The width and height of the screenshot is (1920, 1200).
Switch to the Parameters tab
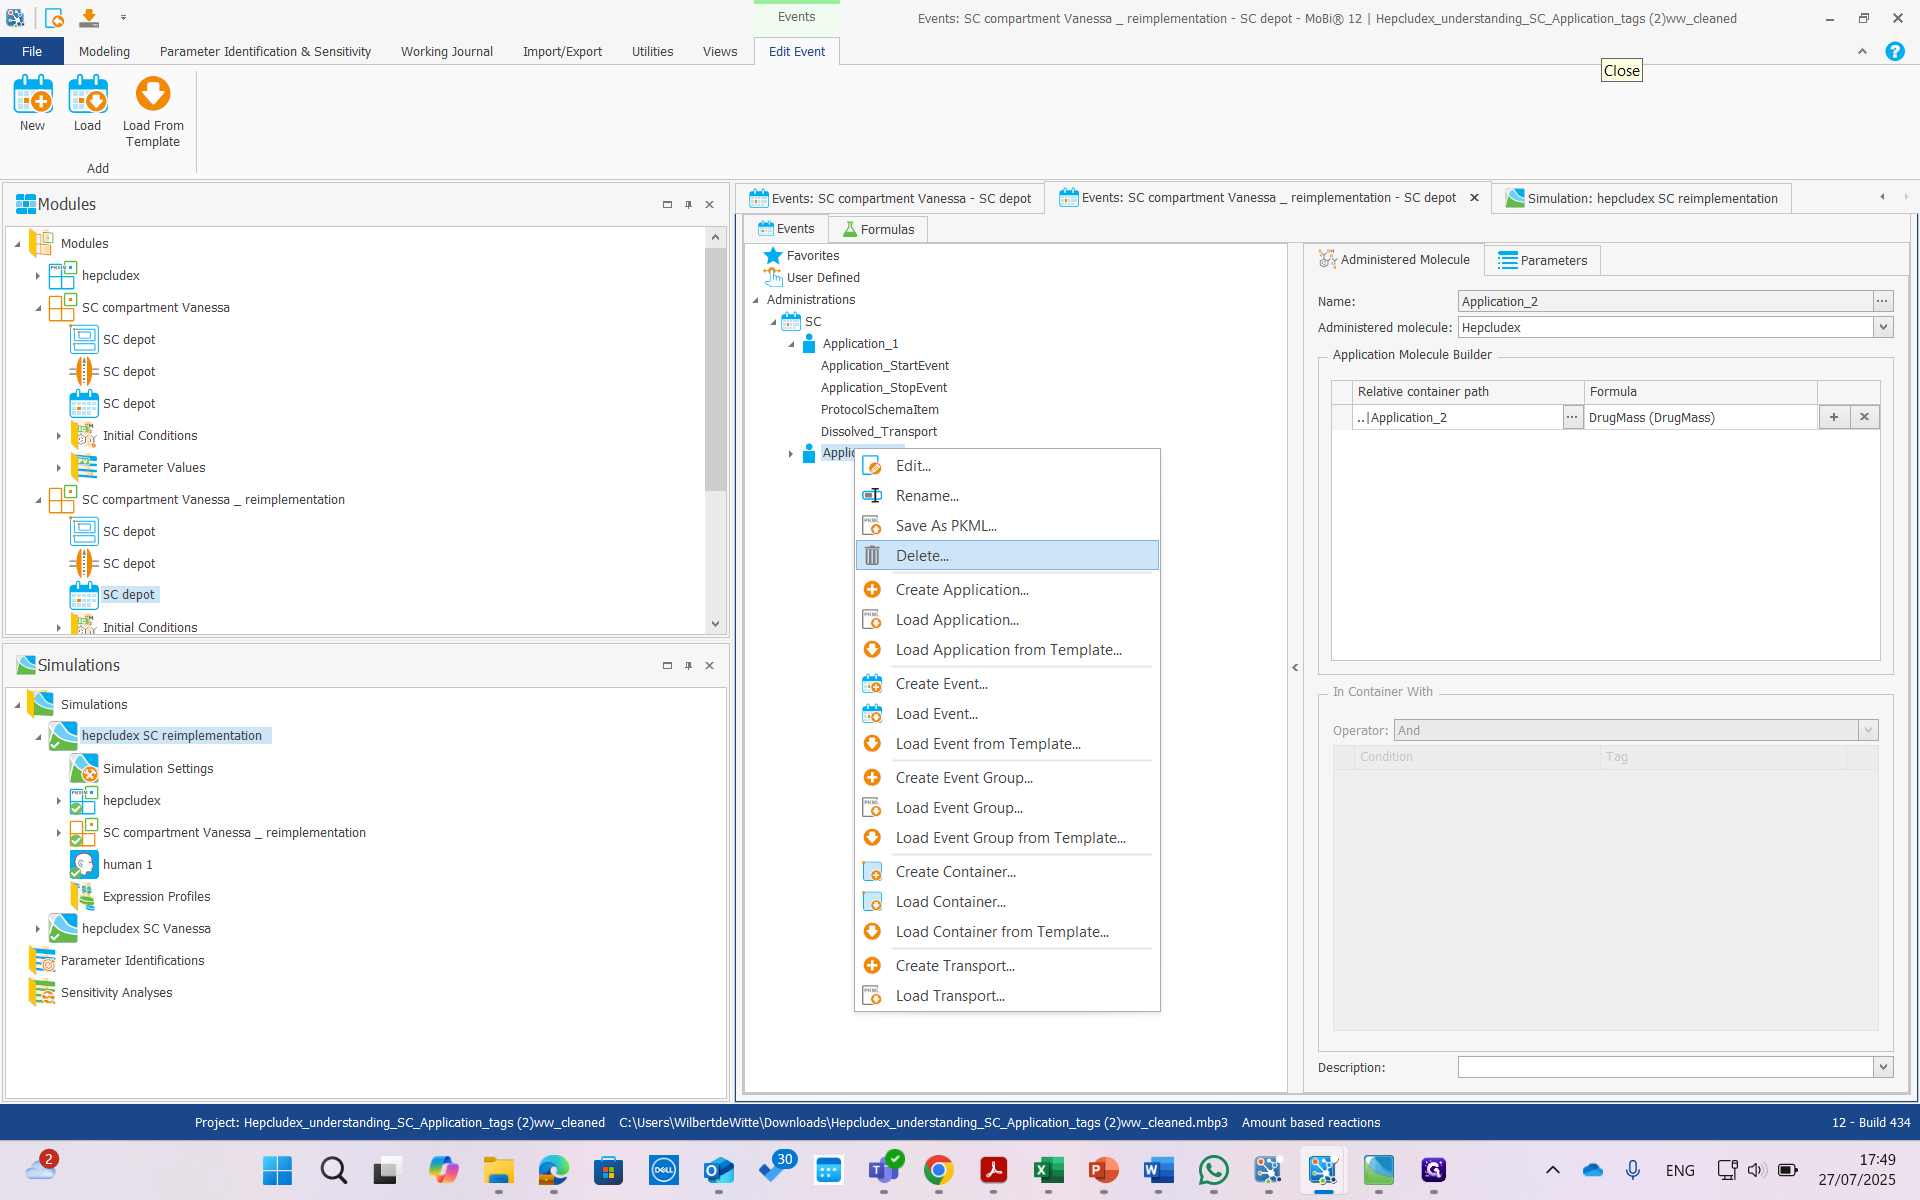point(1542,260)
